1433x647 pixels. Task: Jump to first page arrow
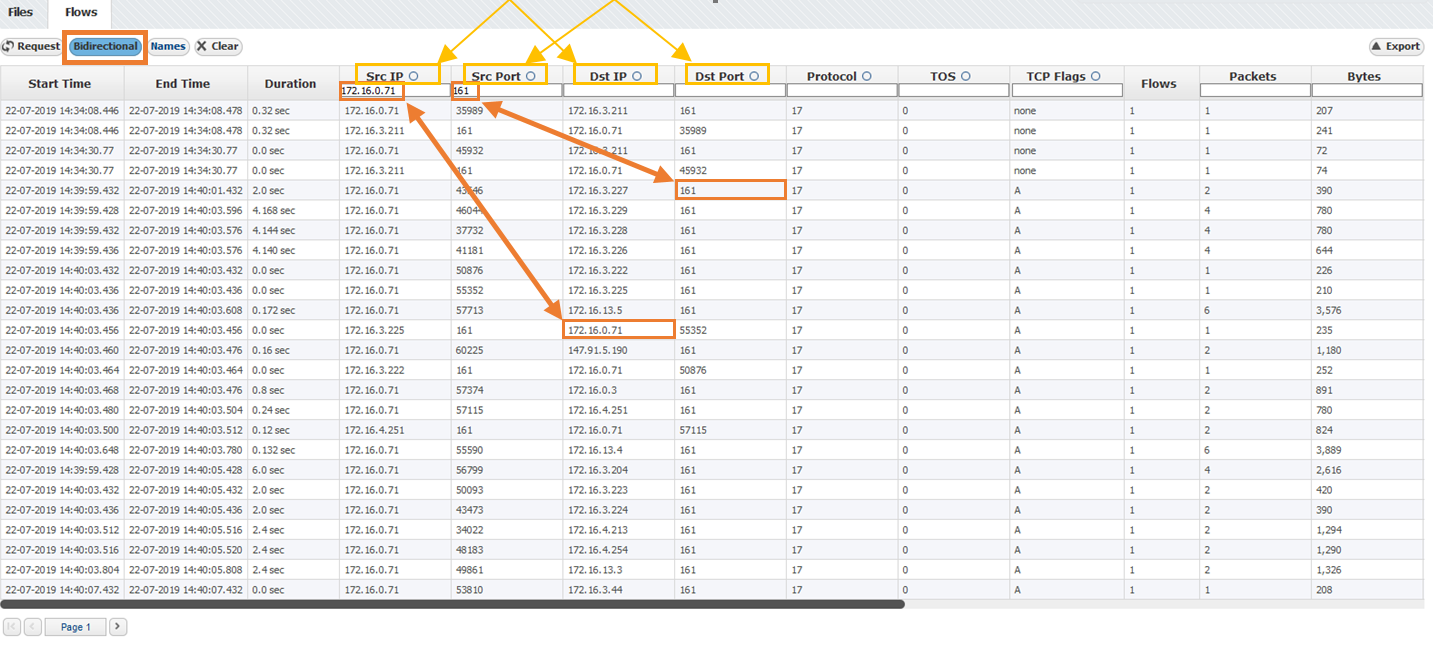click(12, 627)
